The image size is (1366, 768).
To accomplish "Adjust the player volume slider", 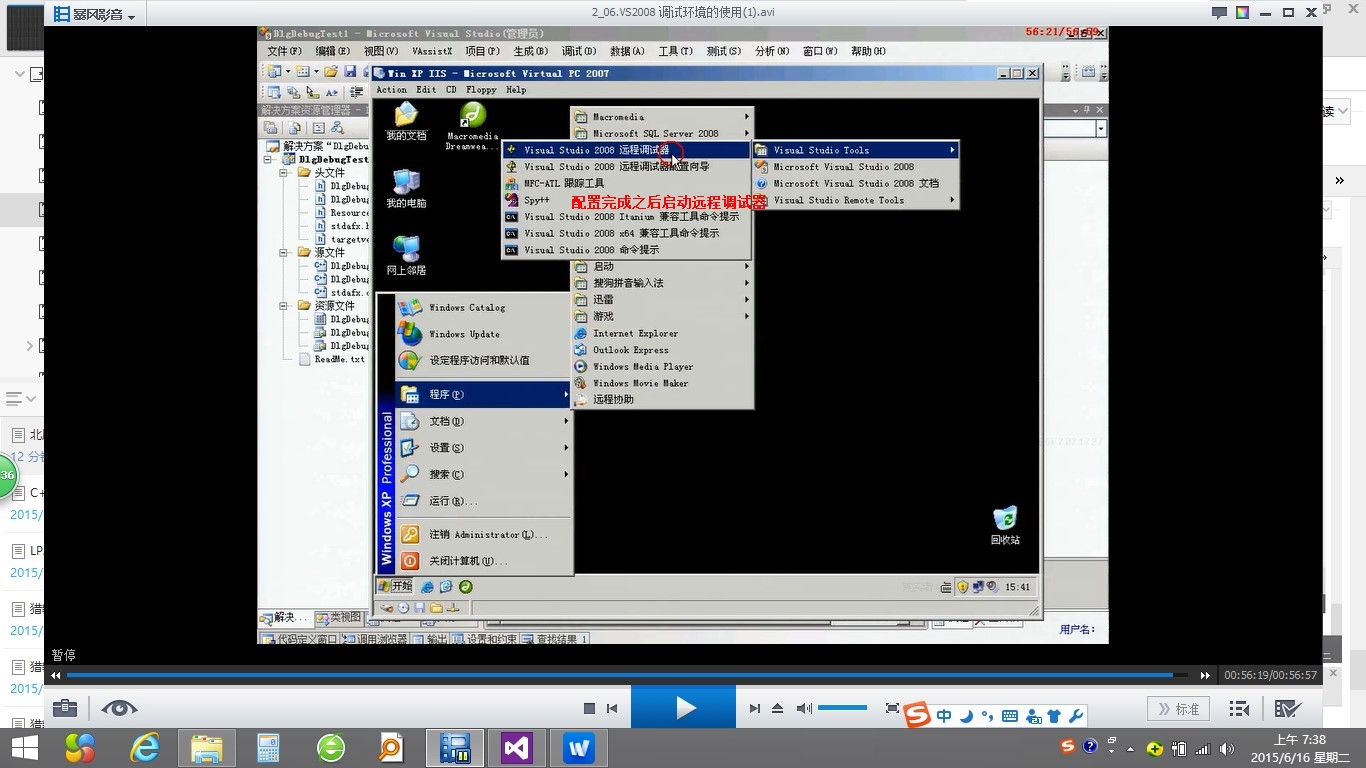I will (842, 708).
